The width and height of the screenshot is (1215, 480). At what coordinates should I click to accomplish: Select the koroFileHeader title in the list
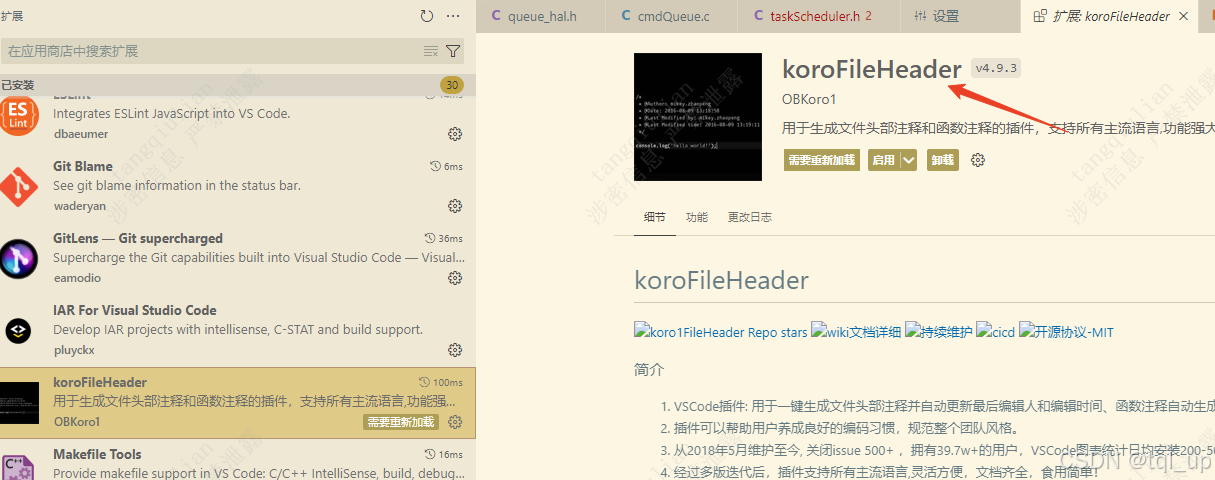(x=100, y=382)
